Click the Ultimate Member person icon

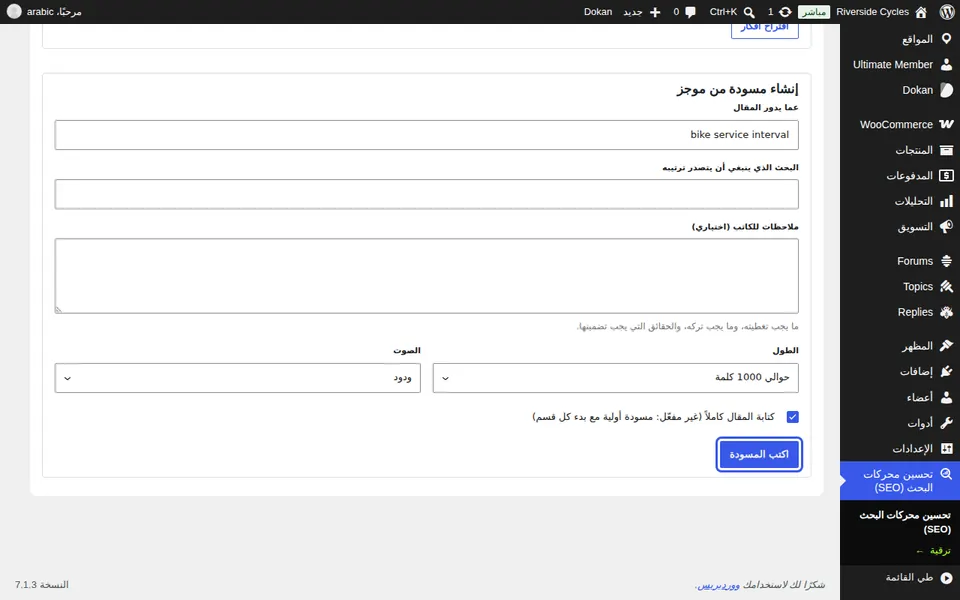[947, 64]
